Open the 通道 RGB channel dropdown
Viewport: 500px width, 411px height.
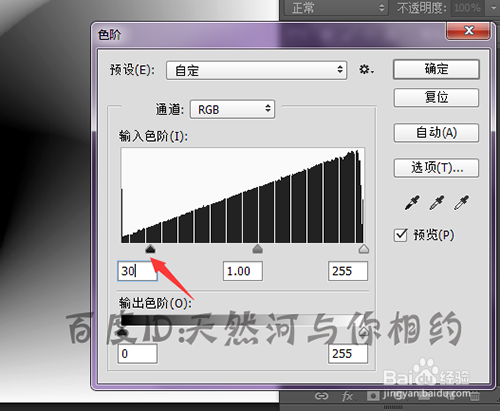click(x=232, y=109)
